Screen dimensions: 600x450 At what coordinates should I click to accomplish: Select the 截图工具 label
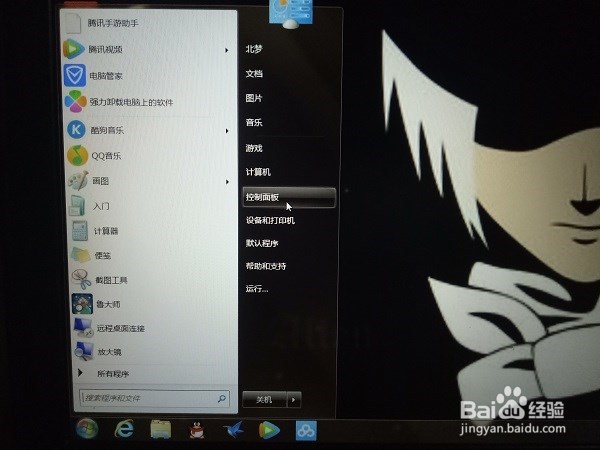[111, 280]
